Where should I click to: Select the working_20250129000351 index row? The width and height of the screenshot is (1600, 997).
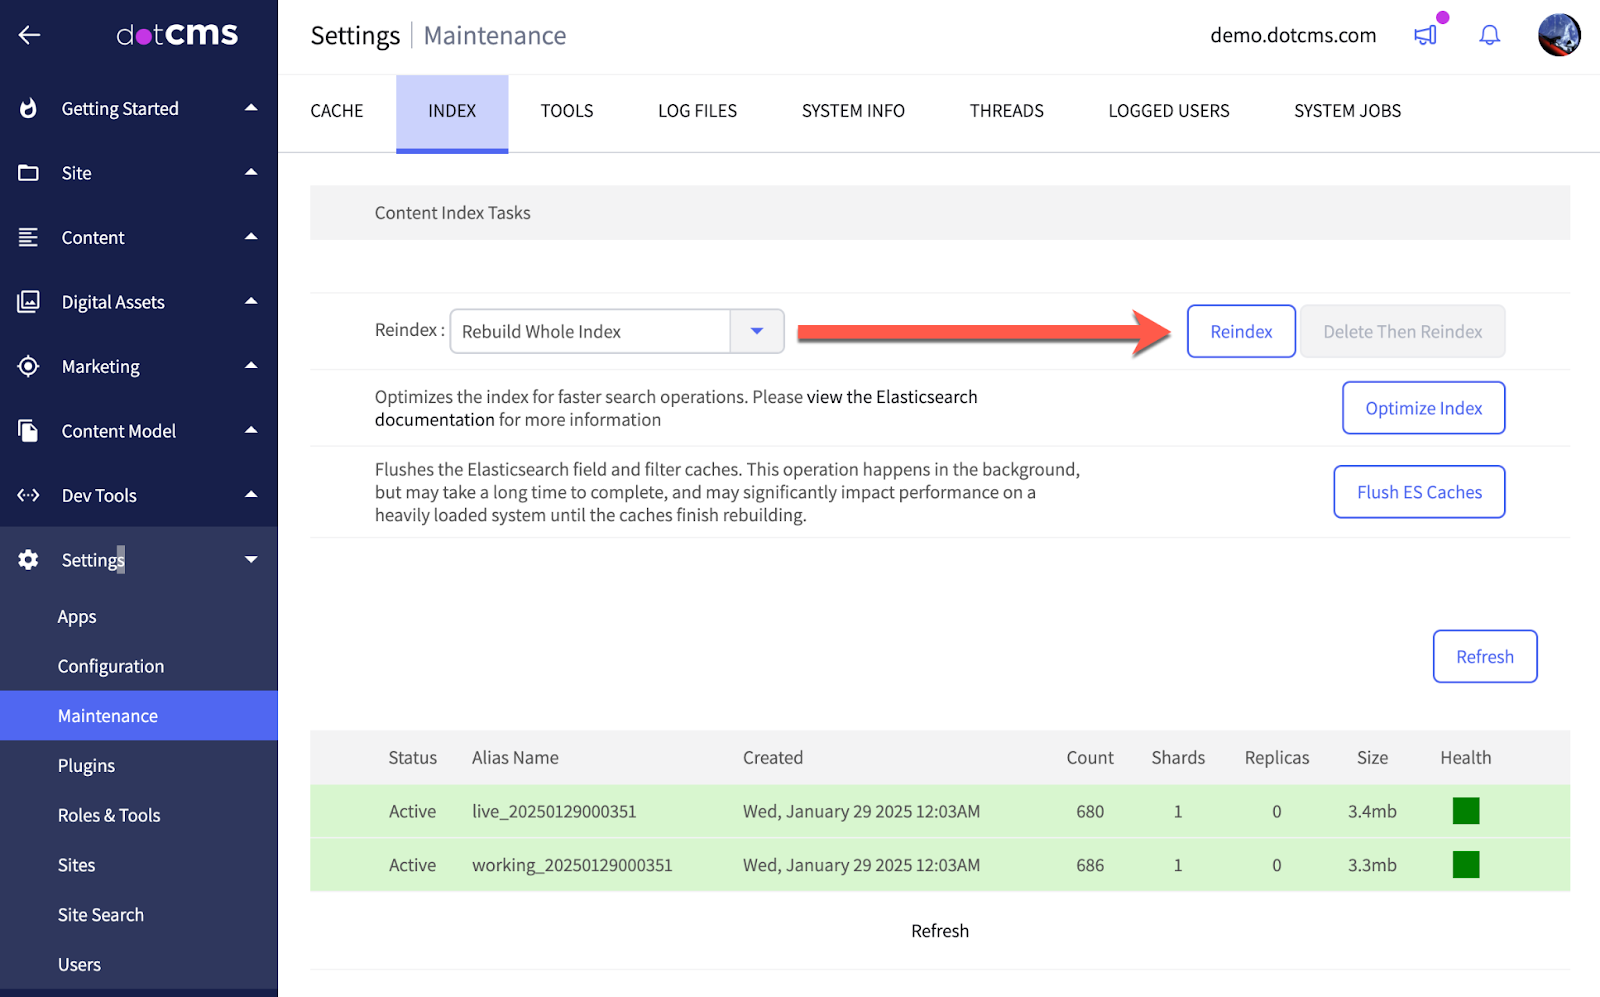pyautogui.click(x=572, y=865)
